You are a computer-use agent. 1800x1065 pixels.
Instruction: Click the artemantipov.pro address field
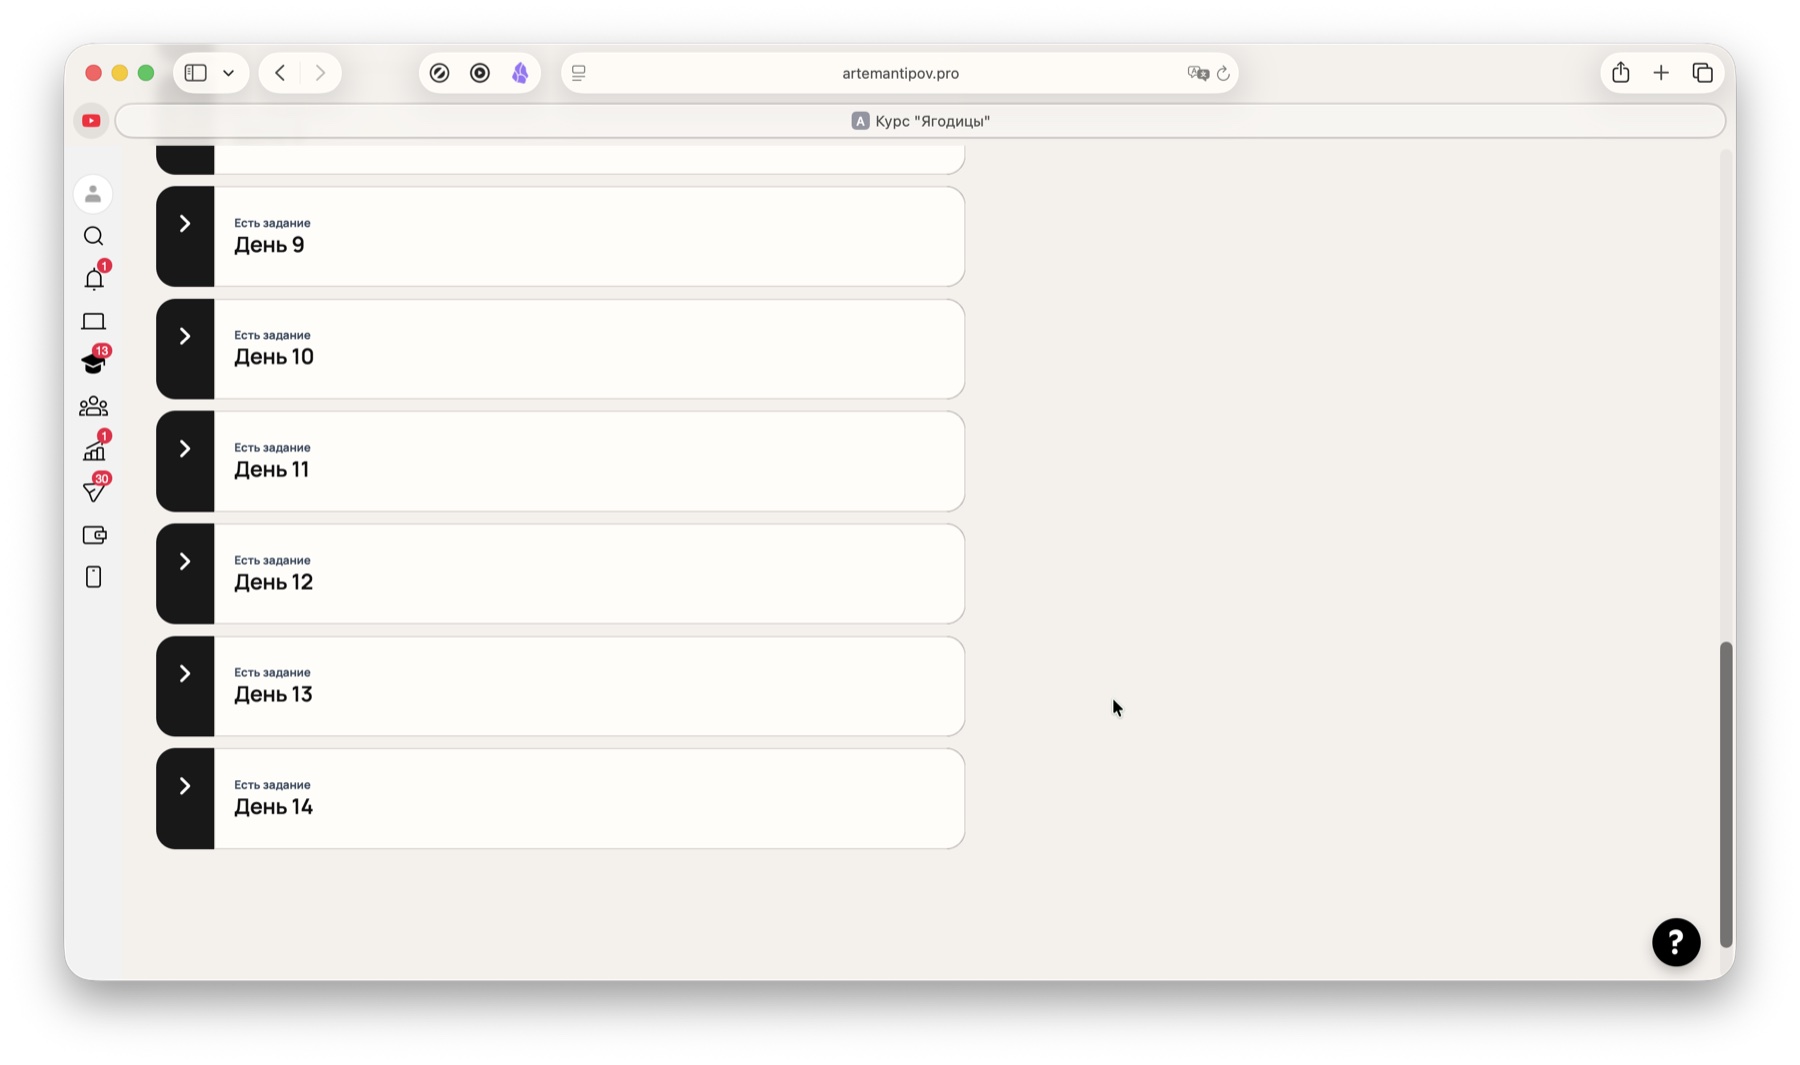pos(900,73)
